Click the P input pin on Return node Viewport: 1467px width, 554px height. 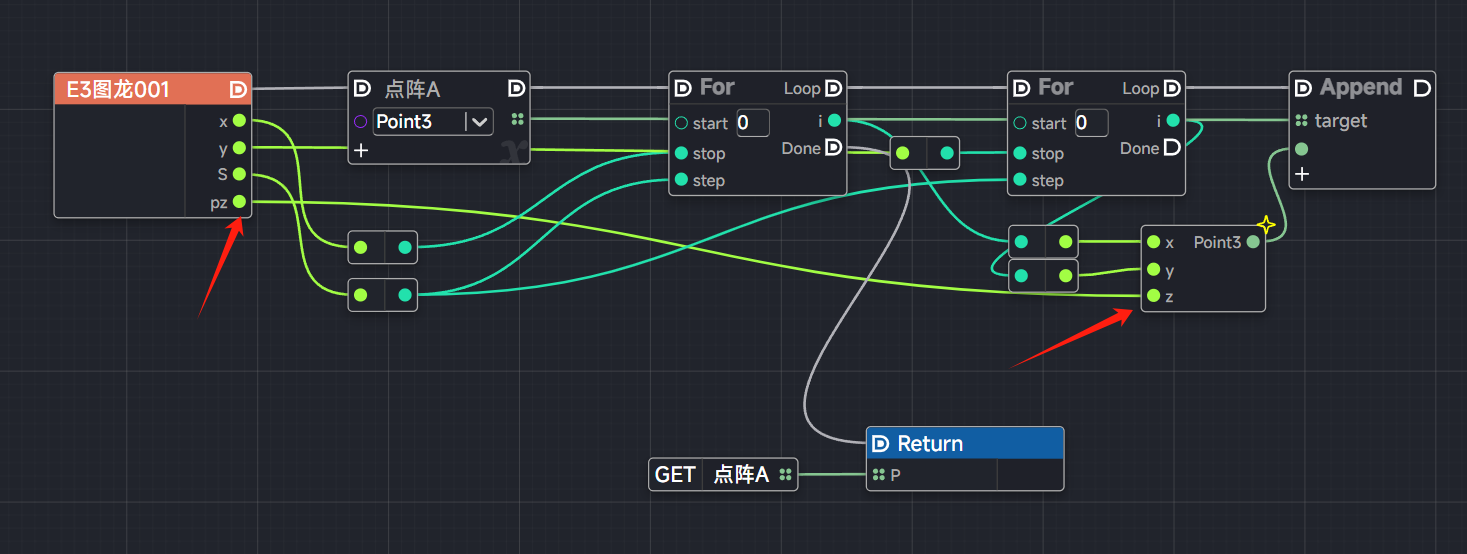tap(879, 475)
